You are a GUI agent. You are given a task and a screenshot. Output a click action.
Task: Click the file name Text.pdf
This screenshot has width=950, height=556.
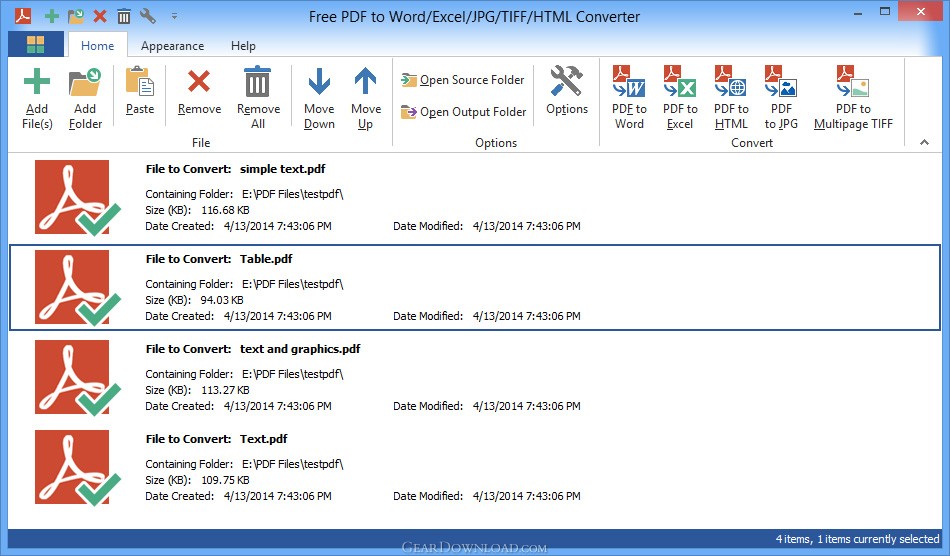264,439
